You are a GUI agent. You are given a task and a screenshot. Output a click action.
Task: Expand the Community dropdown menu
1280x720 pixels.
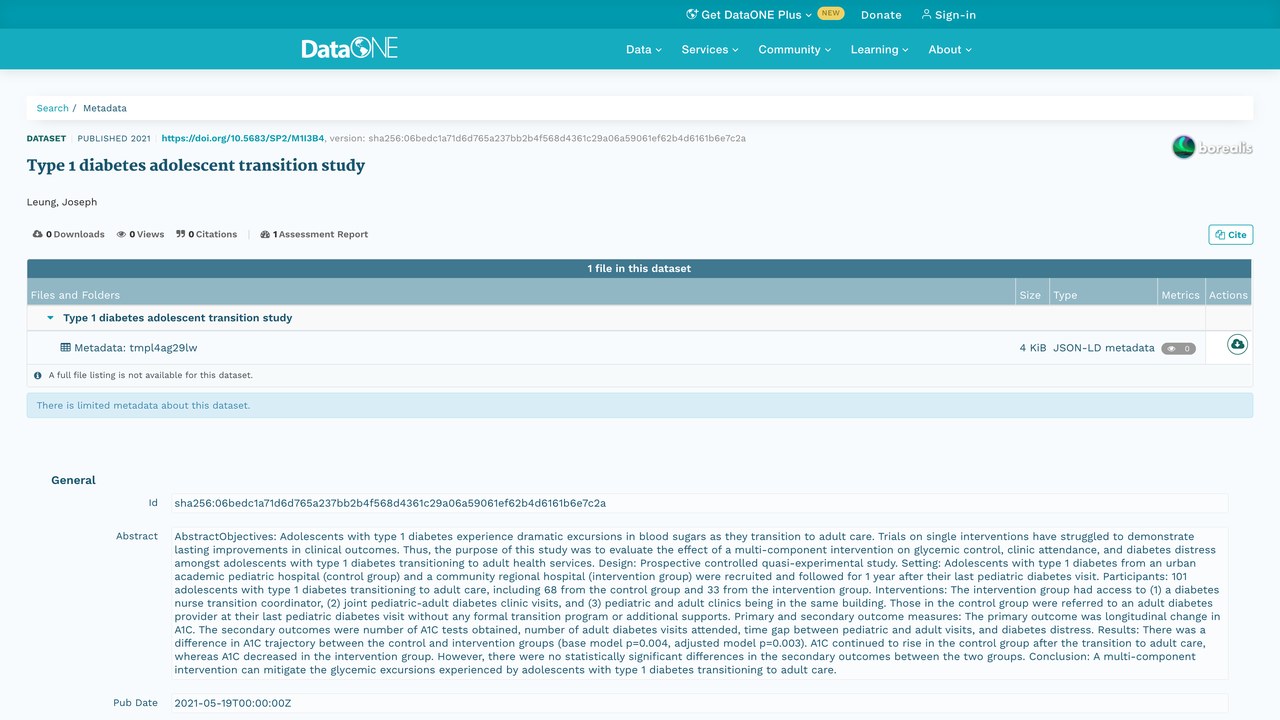(x=795, y=49)
